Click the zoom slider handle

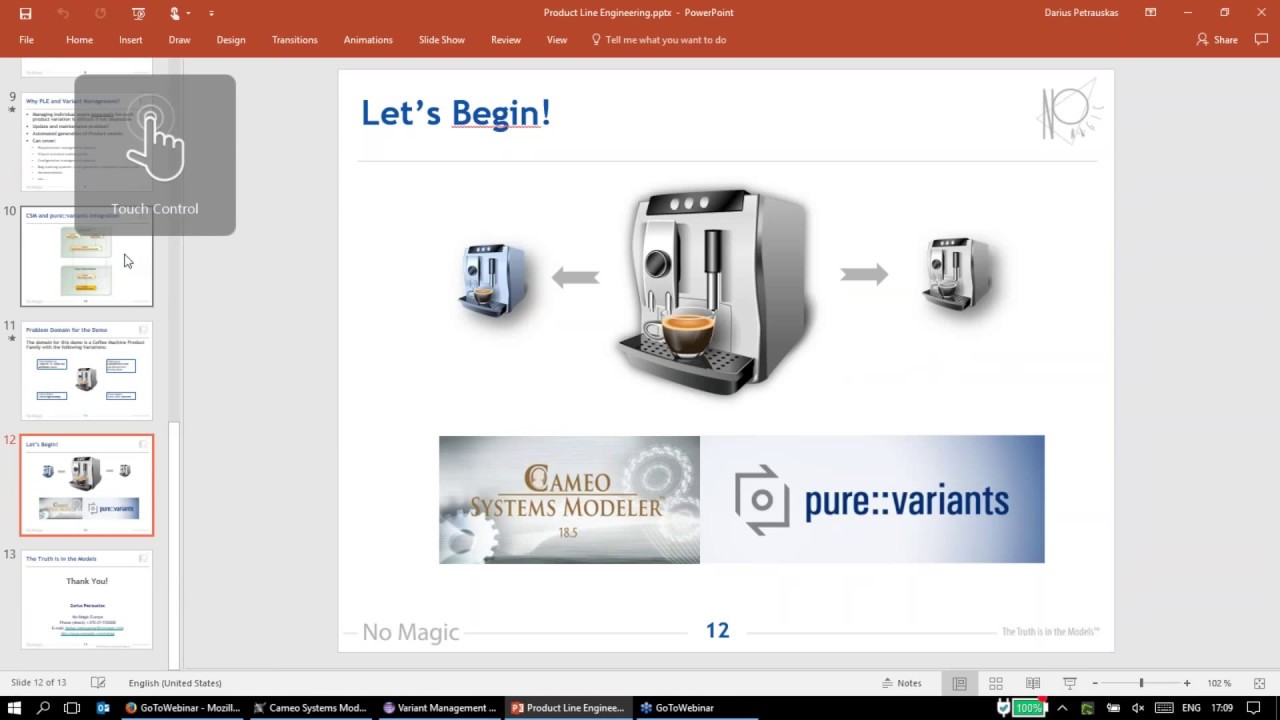pos(1141,683)
